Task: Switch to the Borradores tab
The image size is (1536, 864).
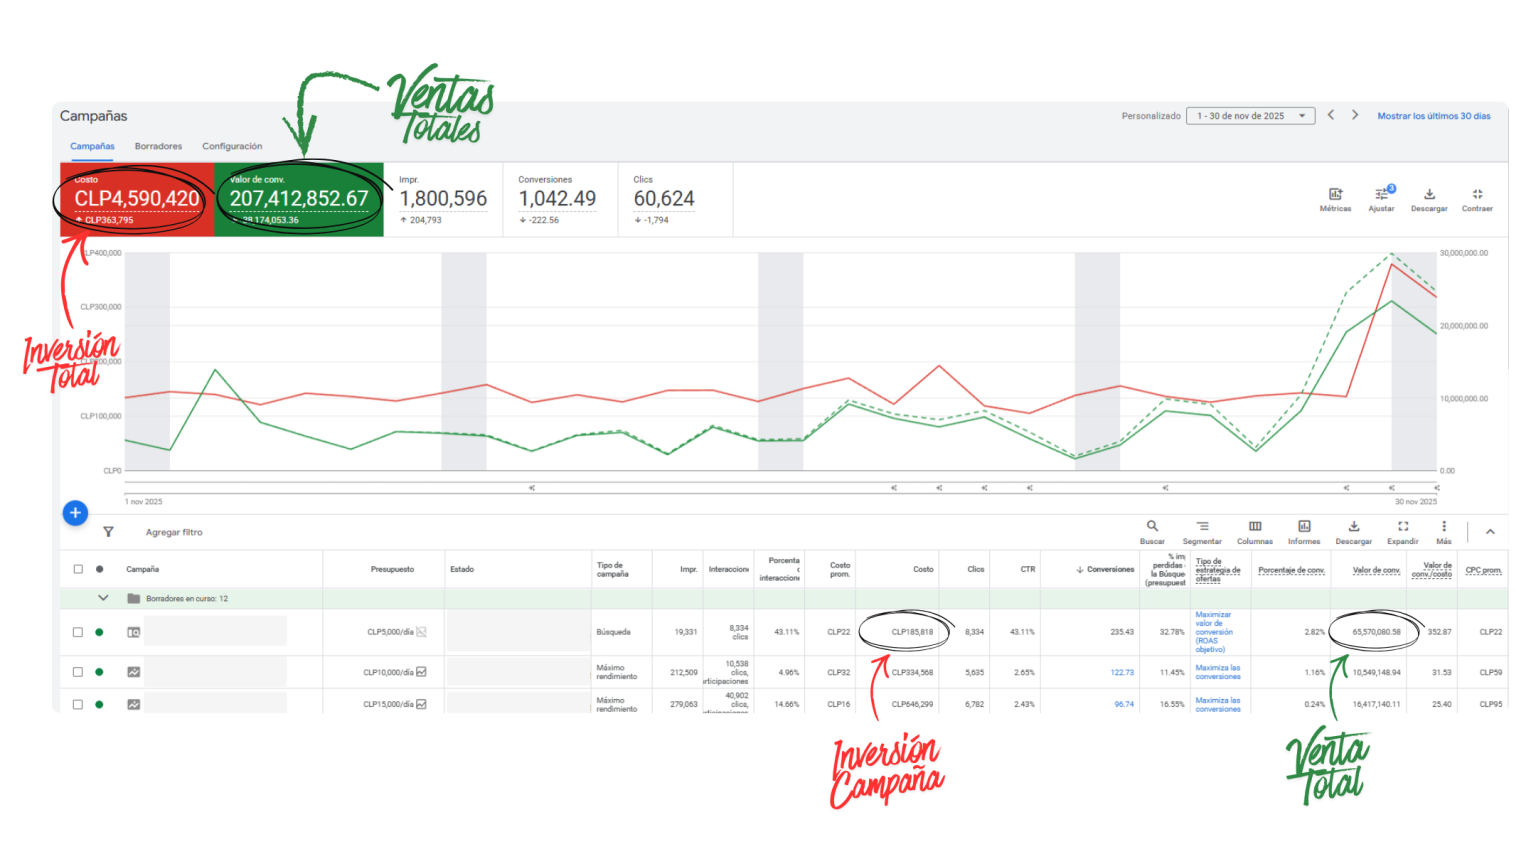Action: (158, 145)
